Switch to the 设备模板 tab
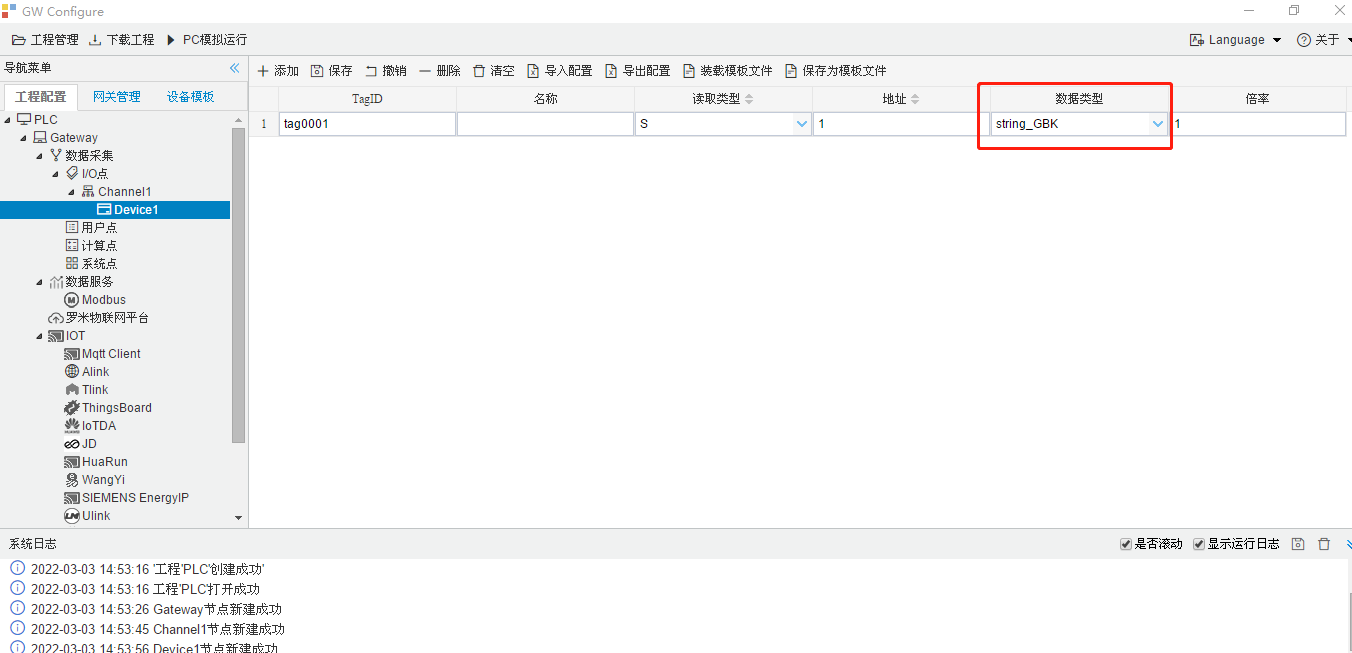The image size is (1352, 653). pyautogui.click(x=191, y=97)
